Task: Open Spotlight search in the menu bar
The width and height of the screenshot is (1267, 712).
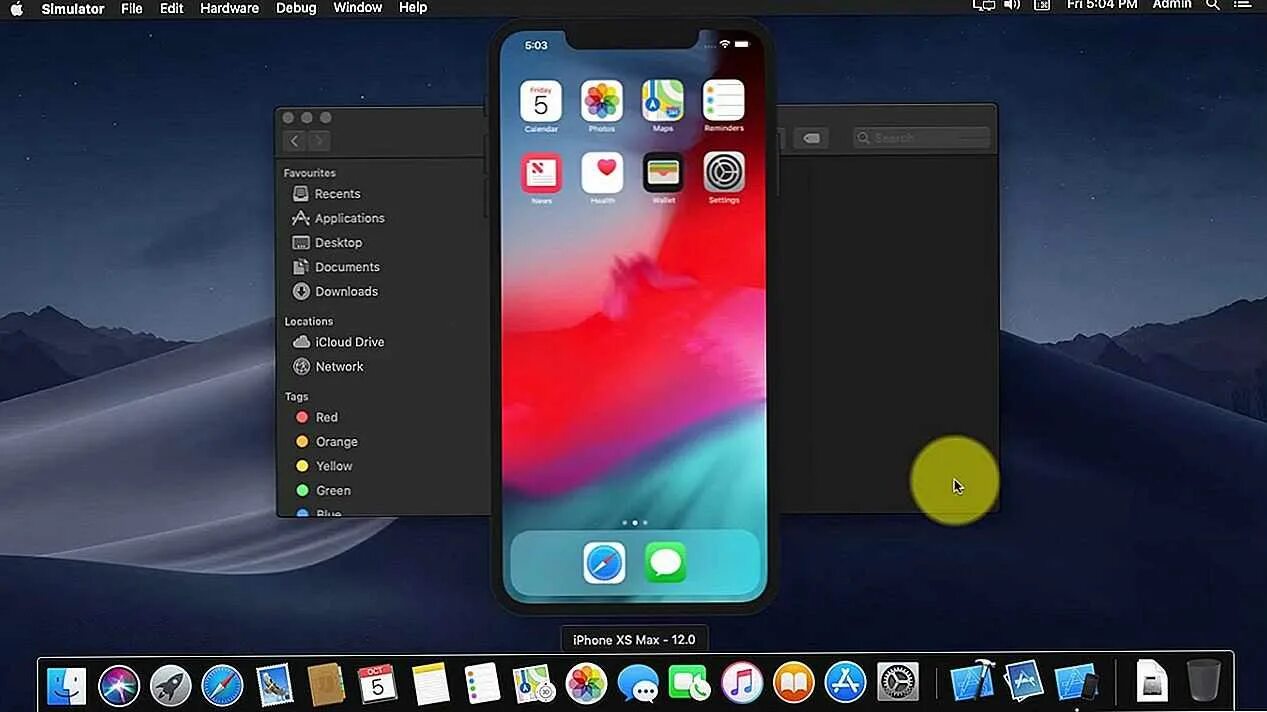Action: (1213, 5)
